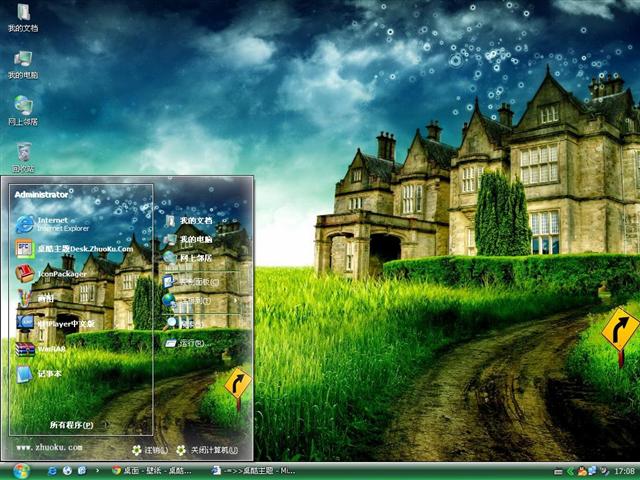Open 我的电脑 in start menu right column
The image size is (640, 480).
pyautogui.click(x=188, y=239)
